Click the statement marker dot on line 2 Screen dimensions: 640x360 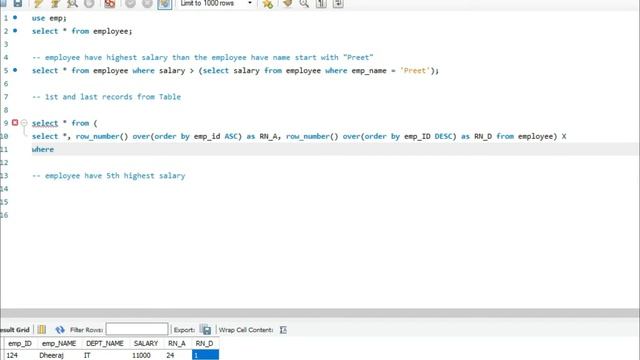pyautogui.click(x=15, y=31)
